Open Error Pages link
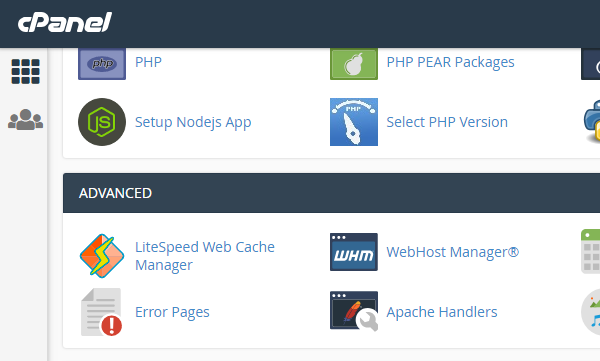The height and width of the screenshot is (361, 600). (x=172, y=312)
